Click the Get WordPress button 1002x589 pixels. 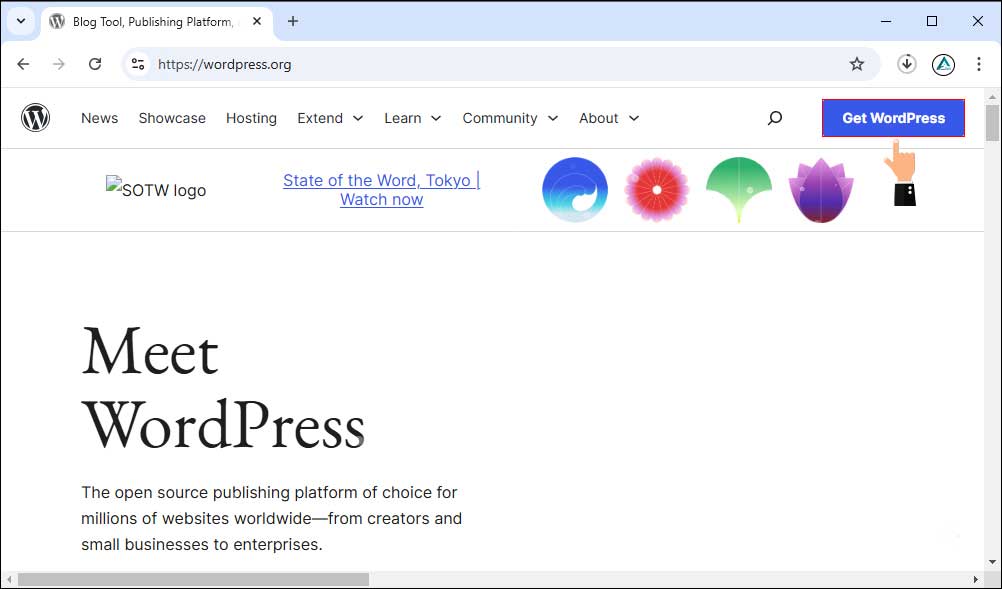click(x=893, y=118)
